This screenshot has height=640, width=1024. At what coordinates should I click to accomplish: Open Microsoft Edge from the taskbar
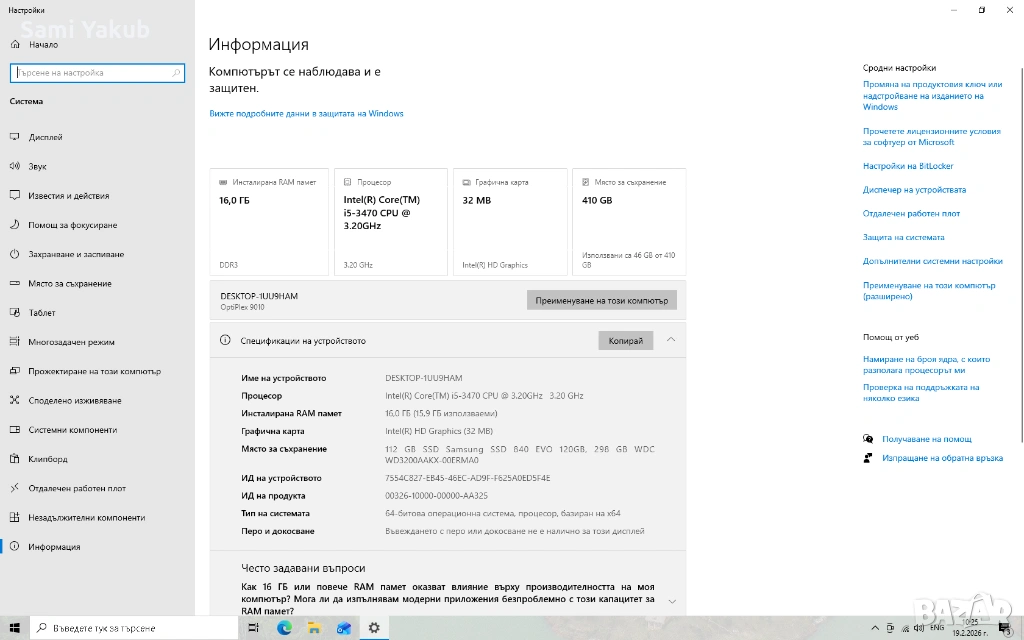coord(284,628)
